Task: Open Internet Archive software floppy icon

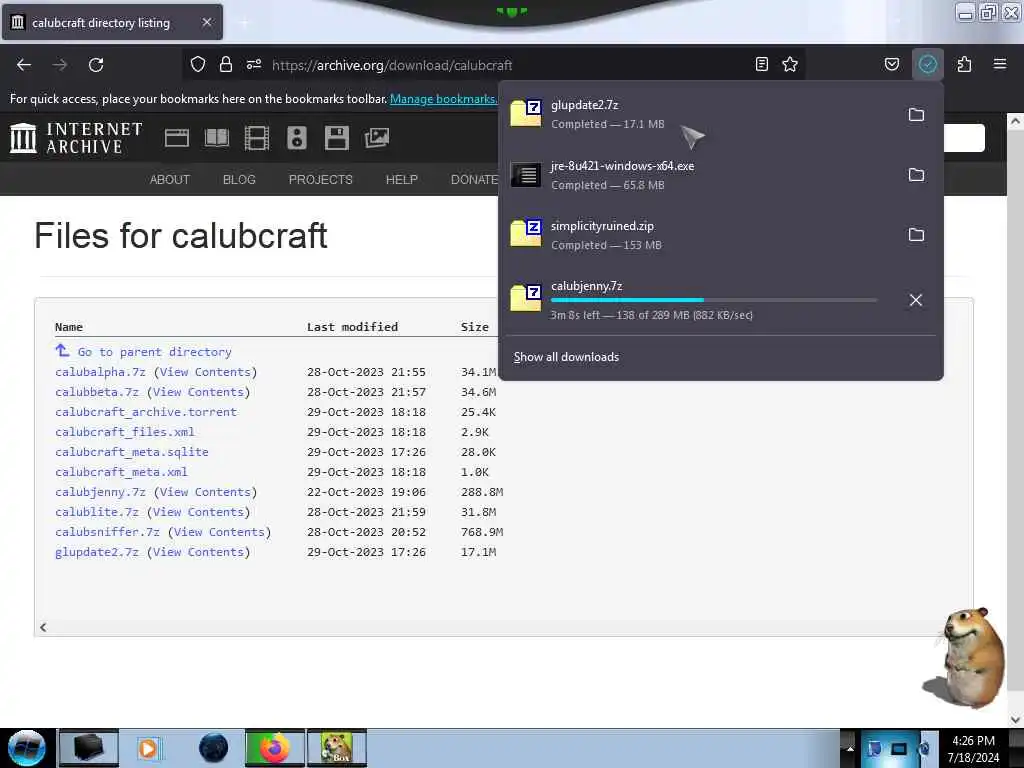Action: pos(336,138)
